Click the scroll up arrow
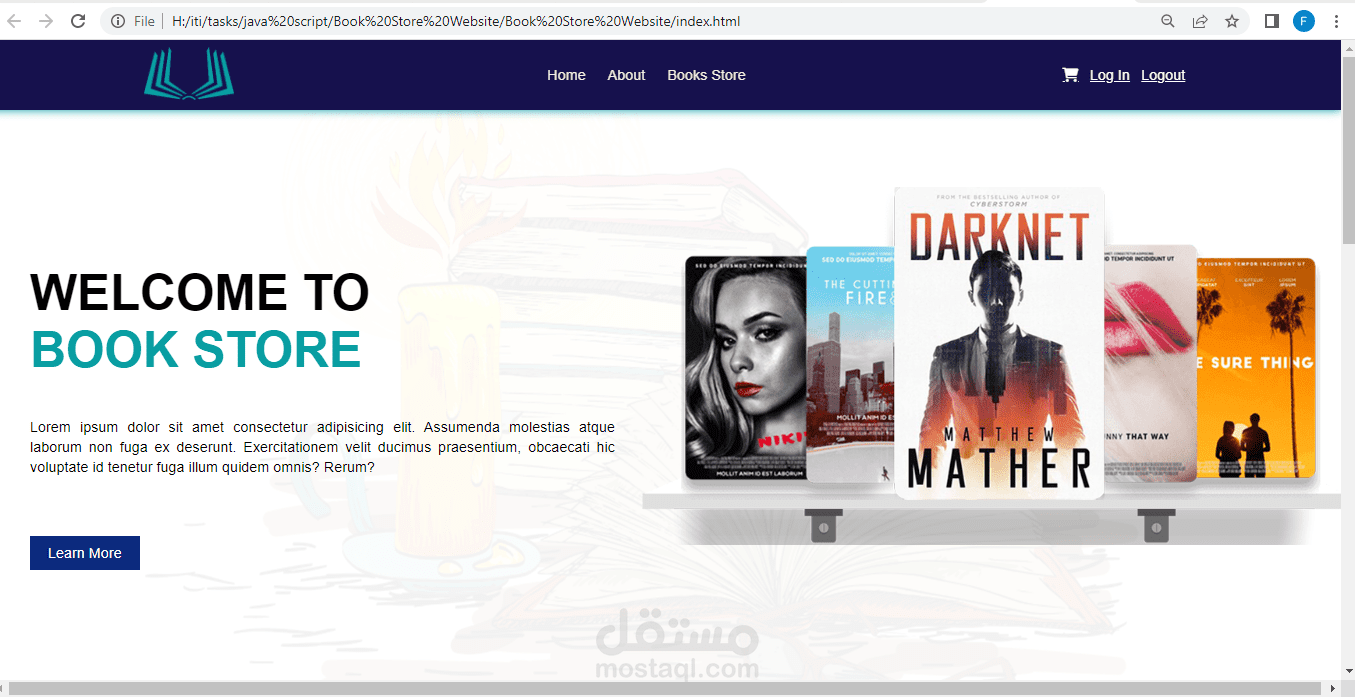Viewport: 1355px width, 697px height. (x=1347, y=48)
